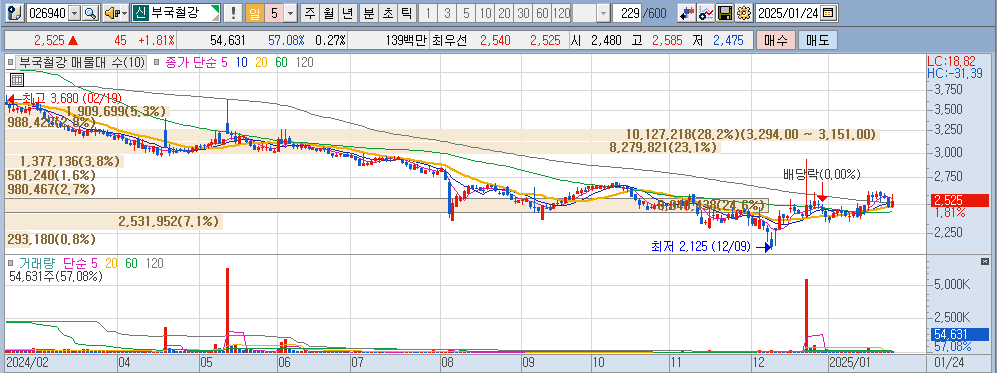Choose the 10 interval preset
This screenshot has width=997, height=373.
point(486,13)
